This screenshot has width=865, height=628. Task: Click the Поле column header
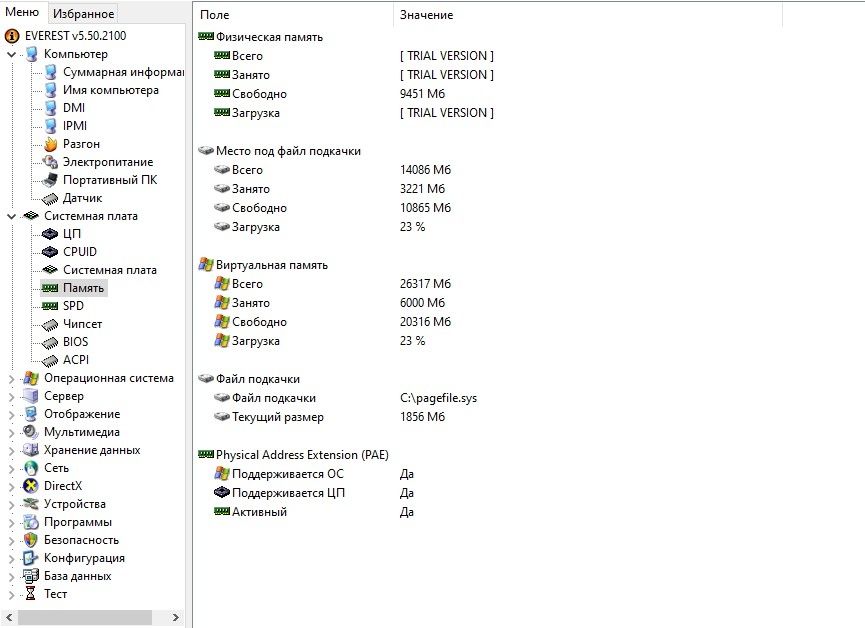(215, 15)
